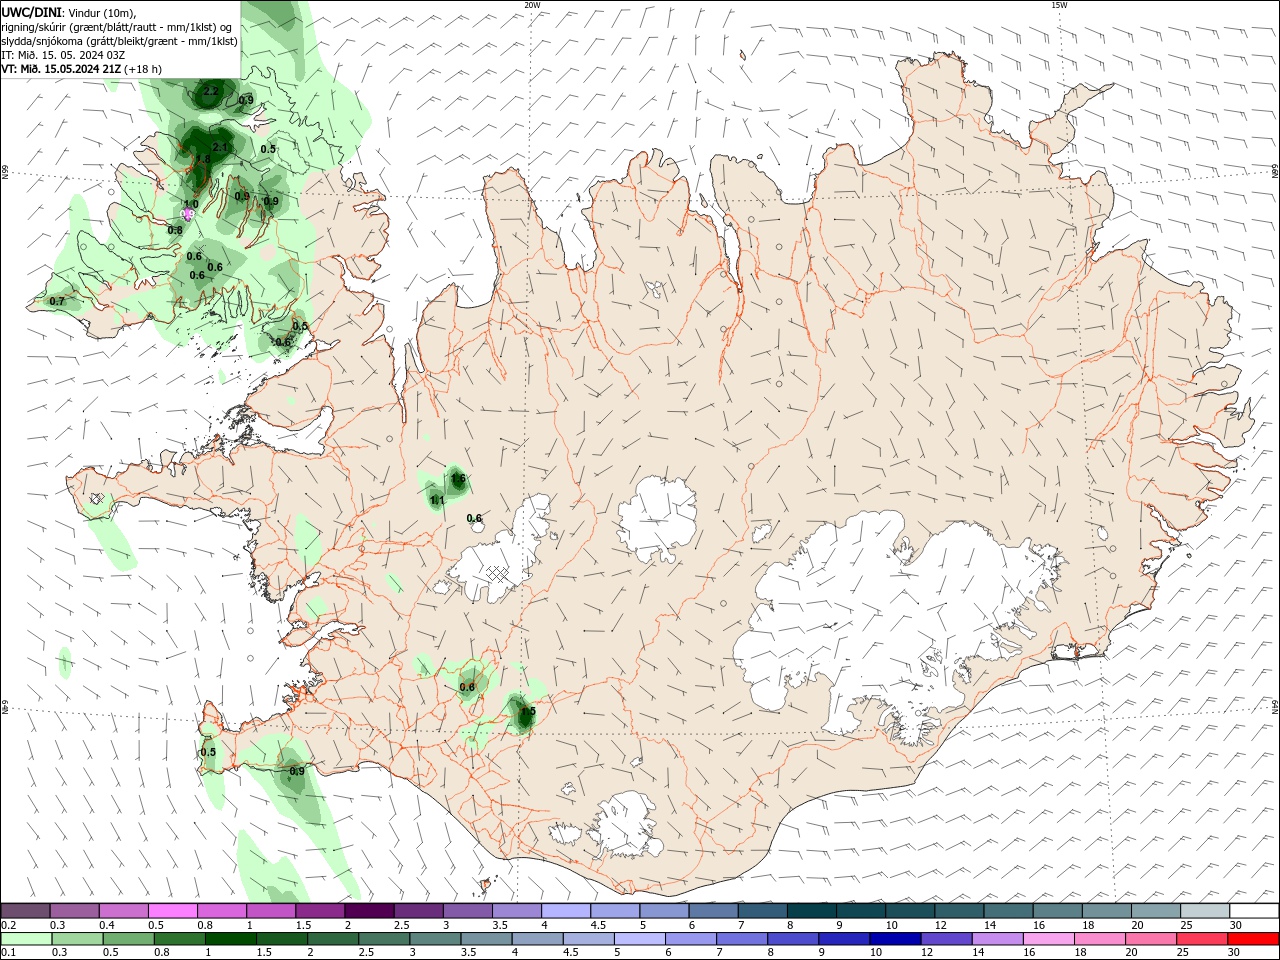Click the 20W longitude label

[532, 5]
